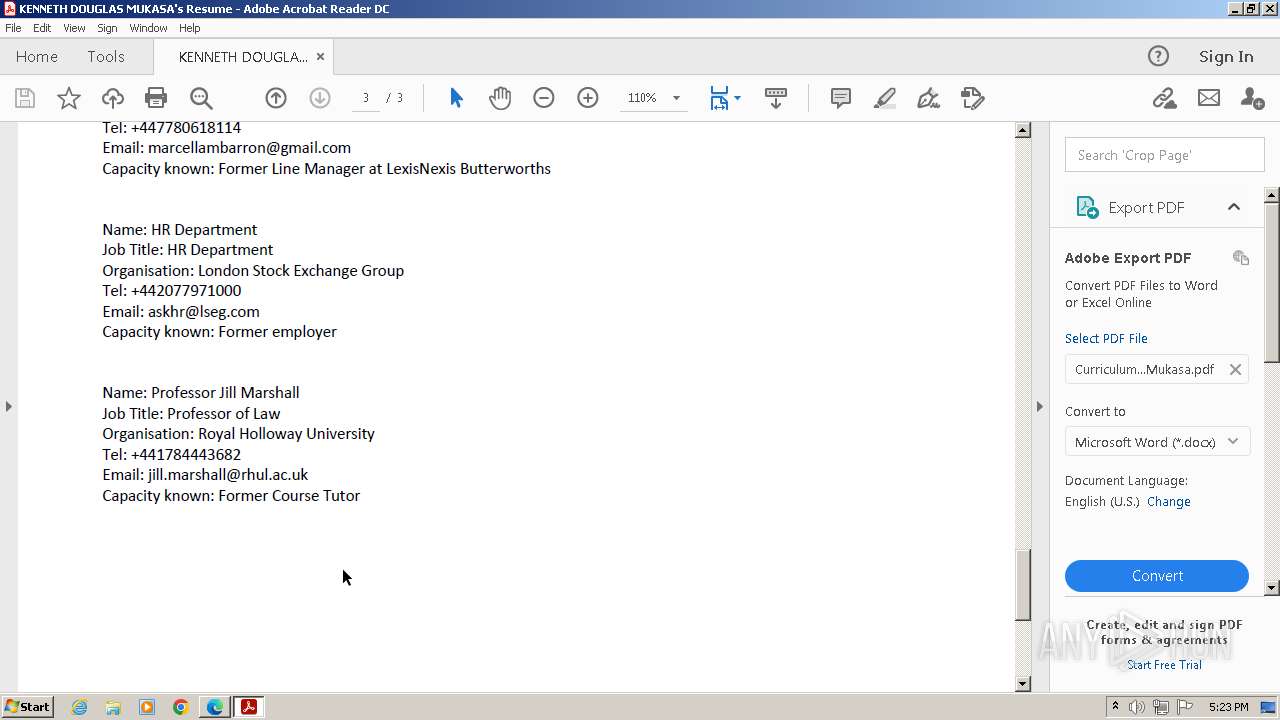Viewport: 1280px width, 720px height.
Task: Go to previous page arrow
Action: pyautogui.click(x=276, y=98)
